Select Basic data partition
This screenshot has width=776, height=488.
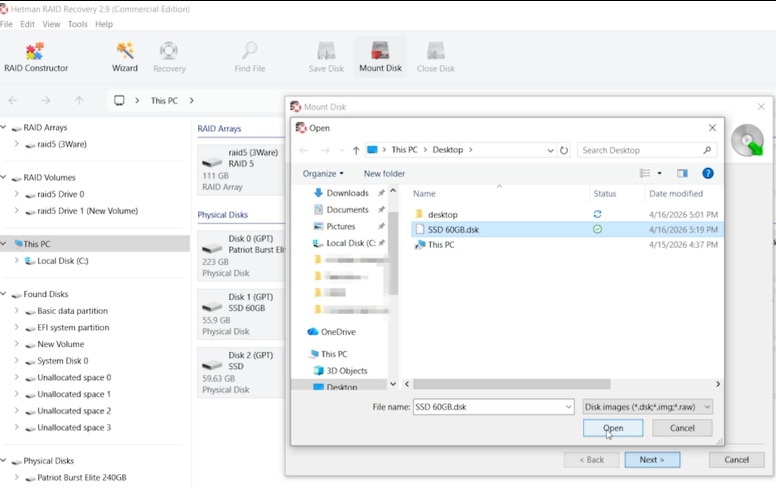(72, 311)
